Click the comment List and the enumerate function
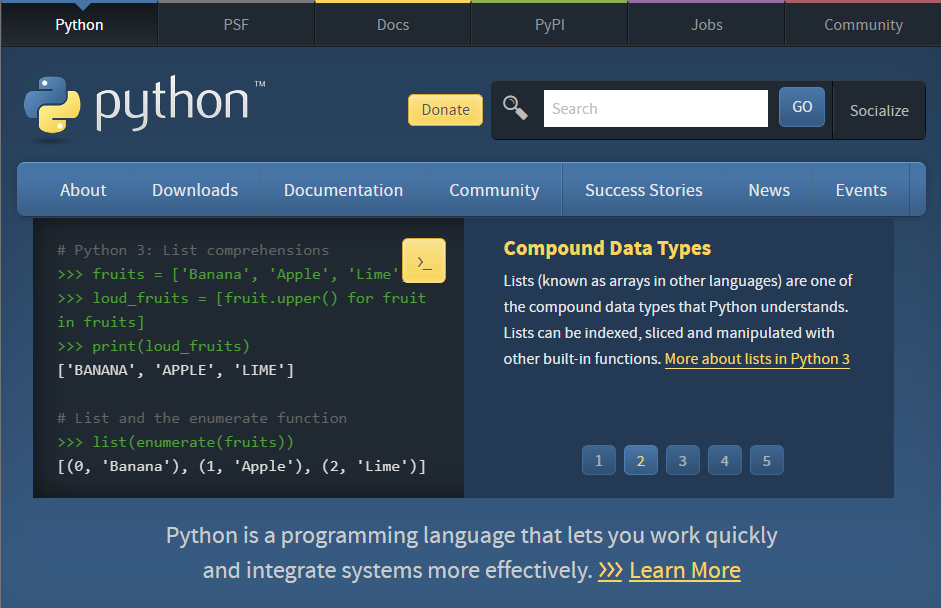The height and width of the screenshot is (608, 941). (x=202, y=418)
